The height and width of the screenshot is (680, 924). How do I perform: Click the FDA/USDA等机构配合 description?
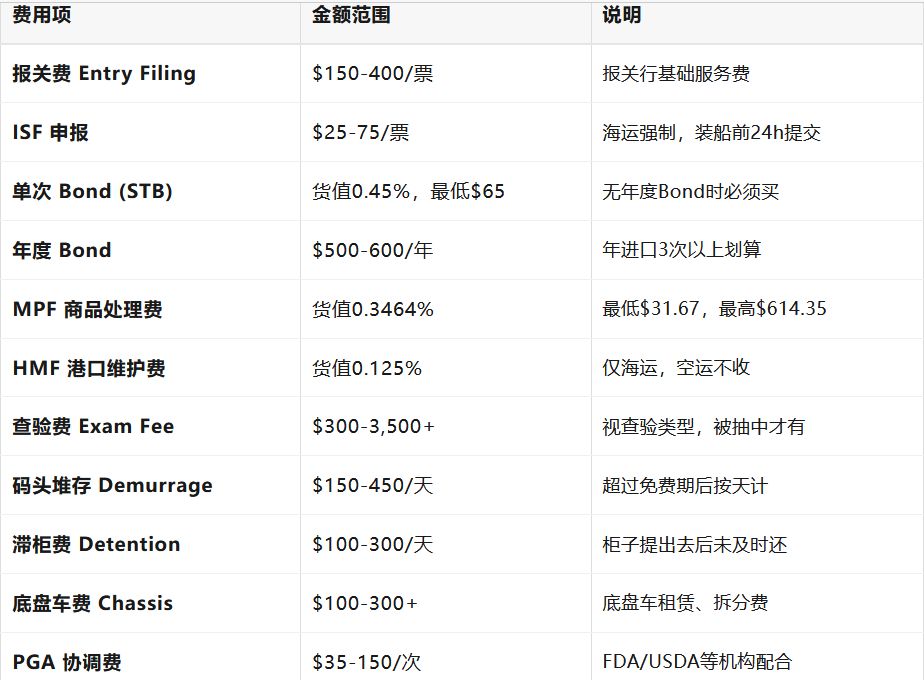pos(697,662)
